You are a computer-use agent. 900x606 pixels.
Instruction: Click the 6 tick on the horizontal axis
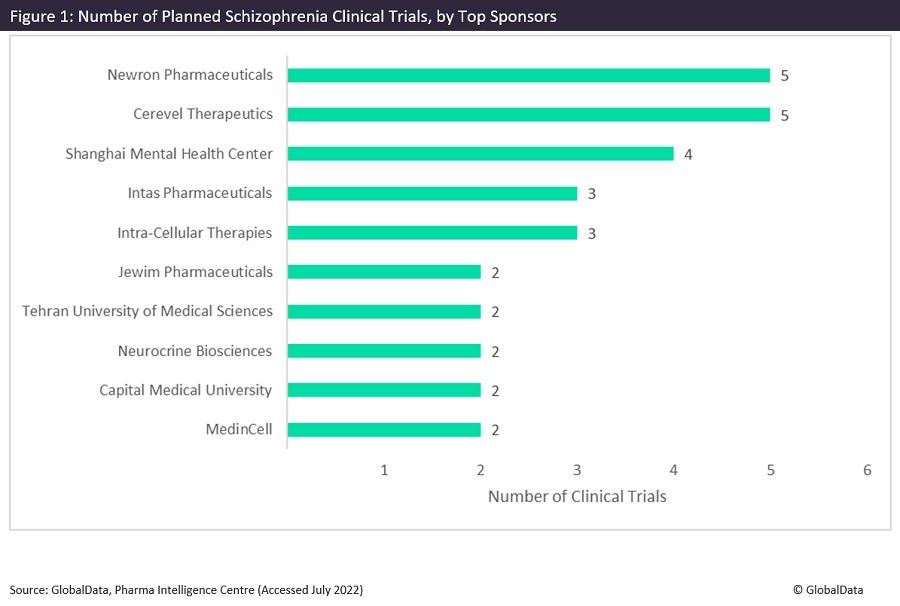(x=867, y=470)
